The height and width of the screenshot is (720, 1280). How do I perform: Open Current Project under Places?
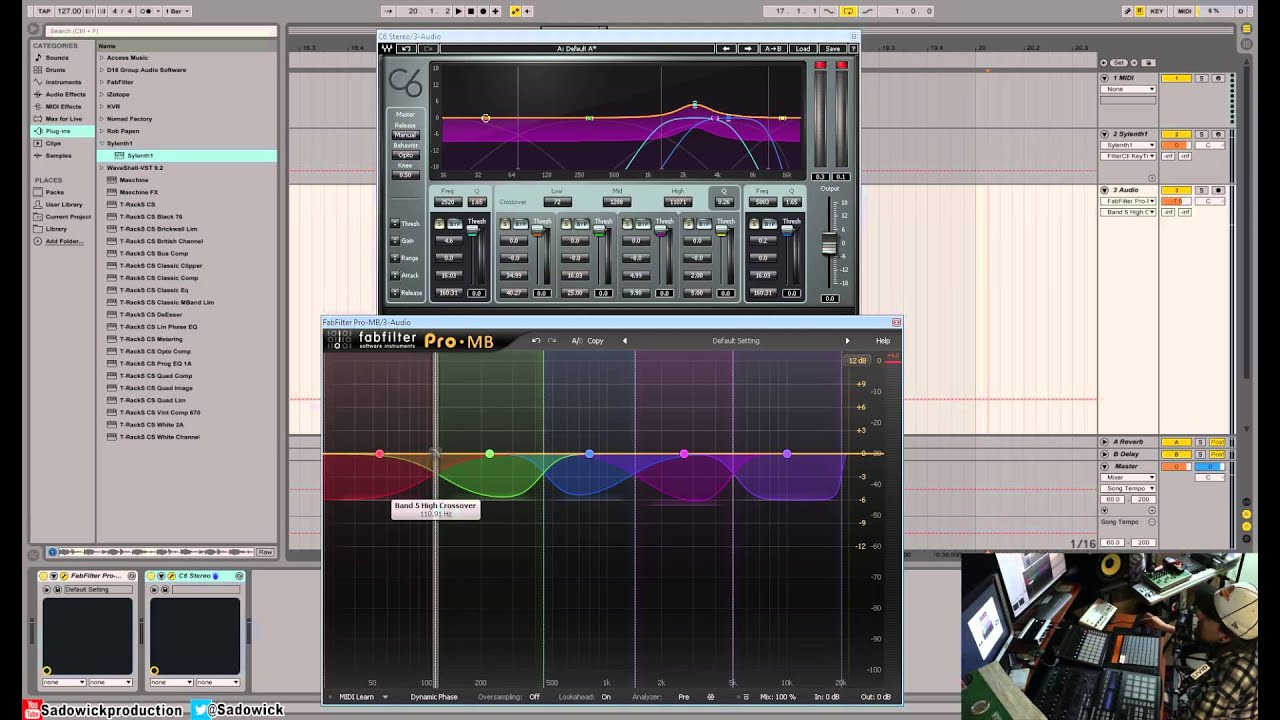point(67,216)
